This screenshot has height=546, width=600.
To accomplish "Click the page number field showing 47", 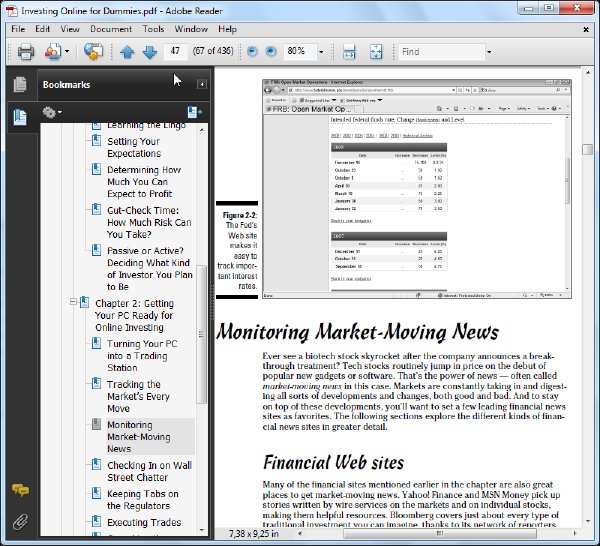I will point(175,51).
